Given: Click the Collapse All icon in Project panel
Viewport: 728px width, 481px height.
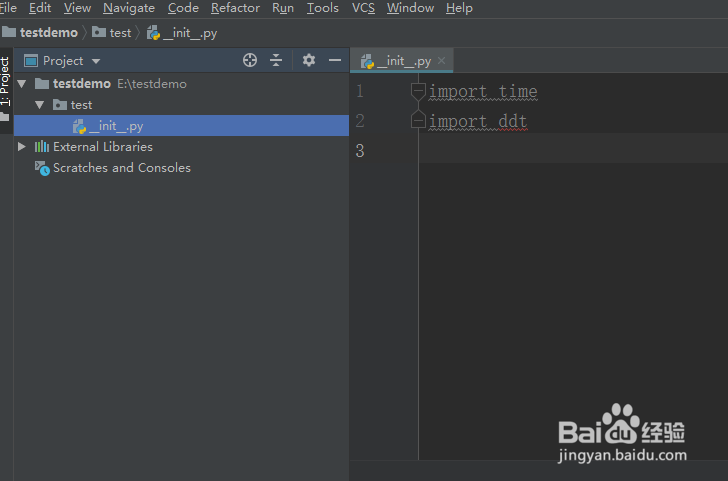Looking at the screenshot, I should tap(276, 60).
